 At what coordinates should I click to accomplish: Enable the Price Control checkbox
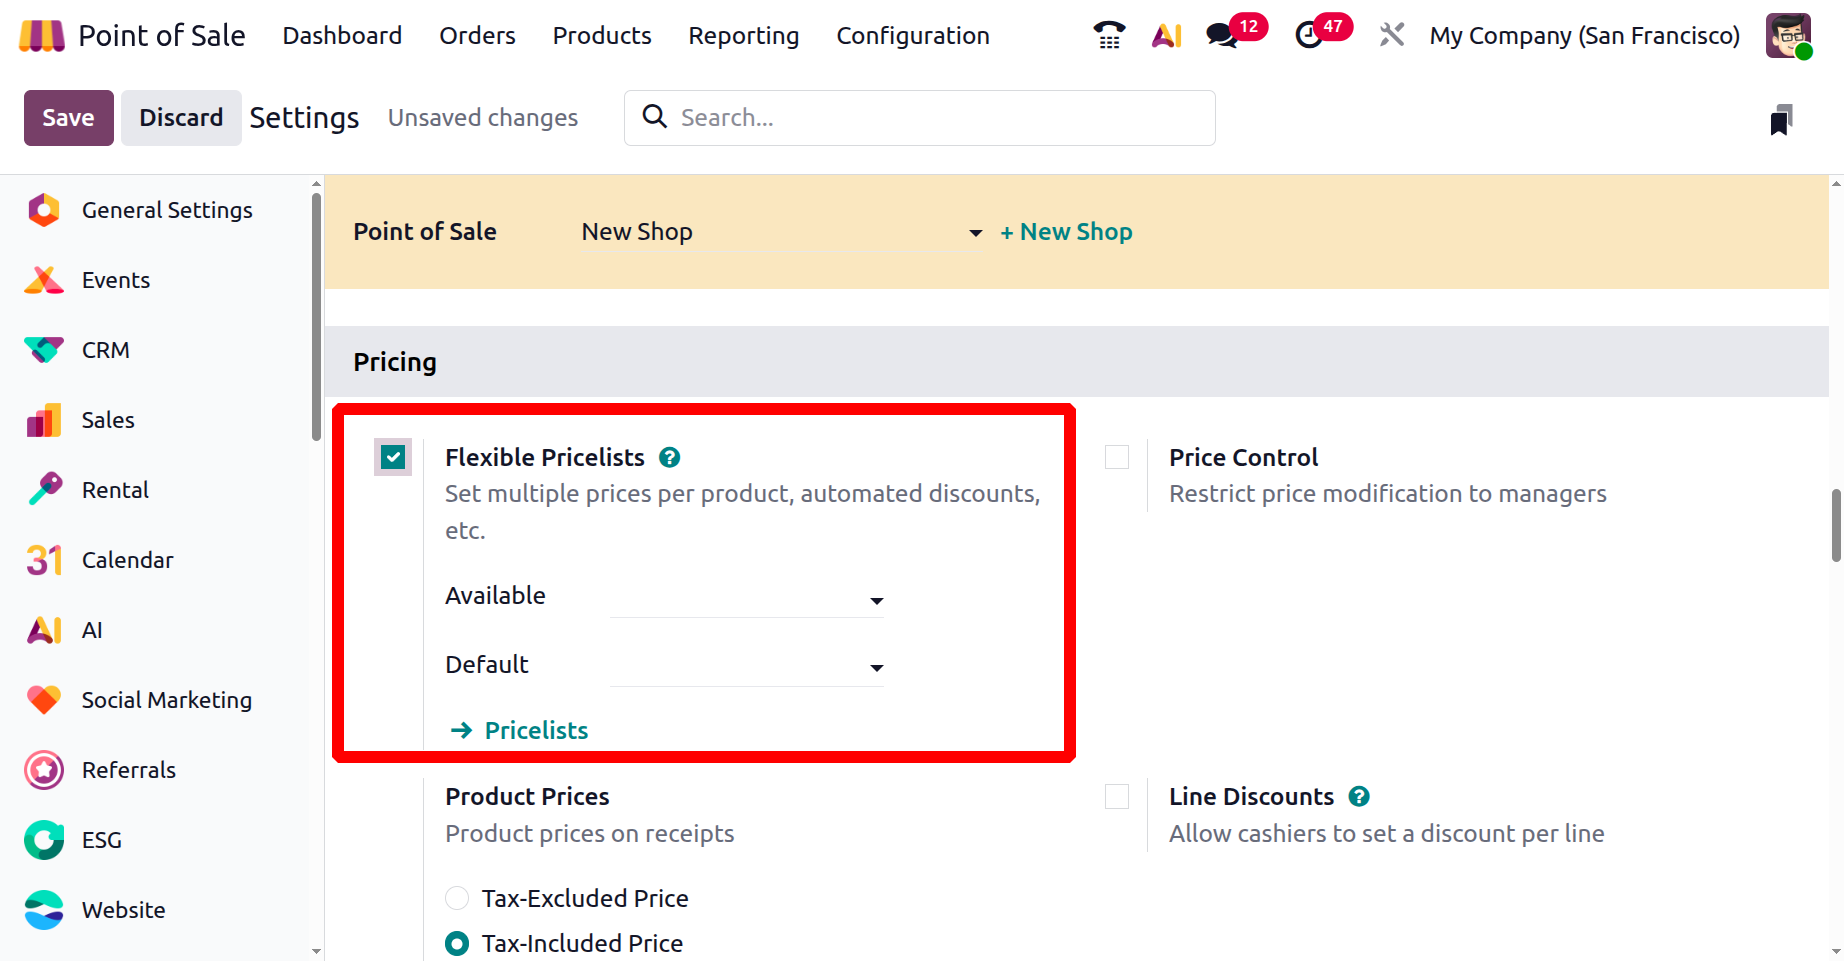1117,458
